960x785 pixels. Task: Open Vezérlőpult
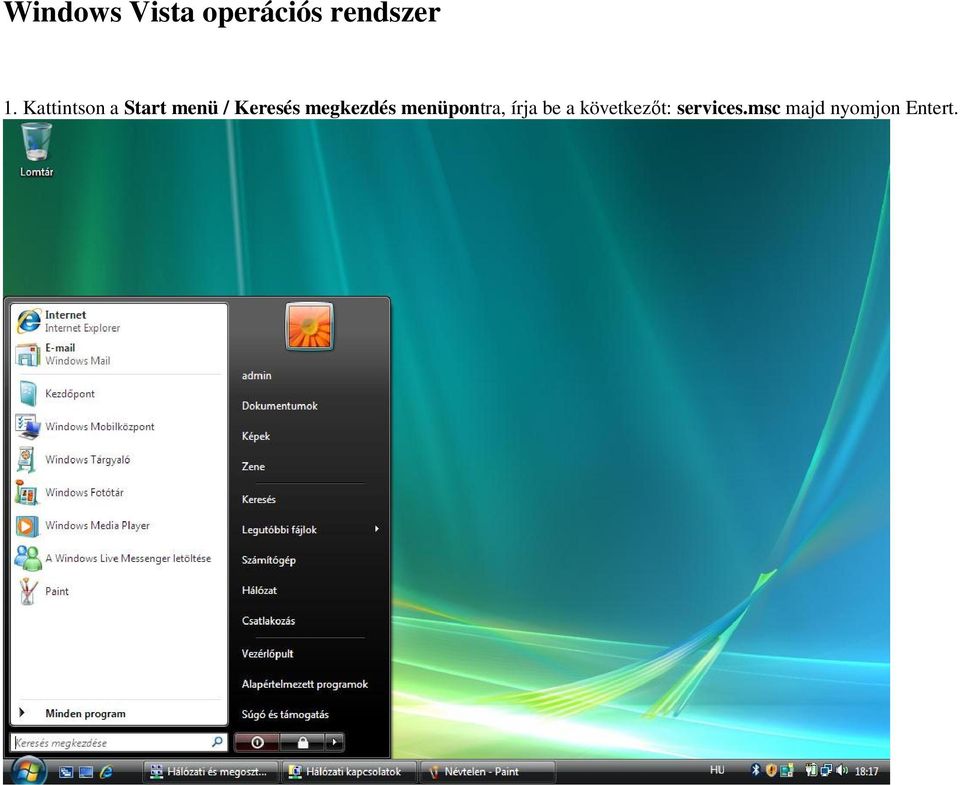(268, 654)
